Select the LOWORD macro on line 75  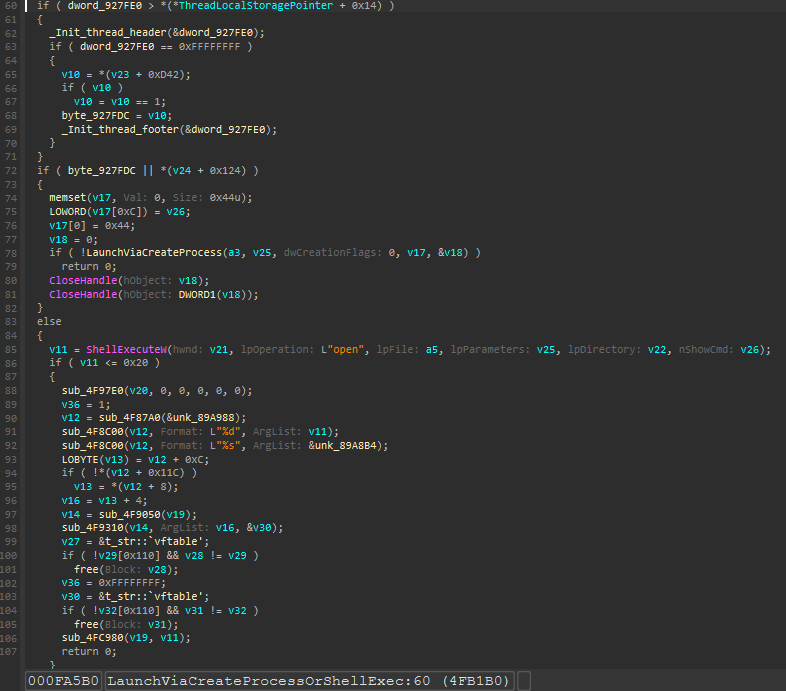point(68,212)
